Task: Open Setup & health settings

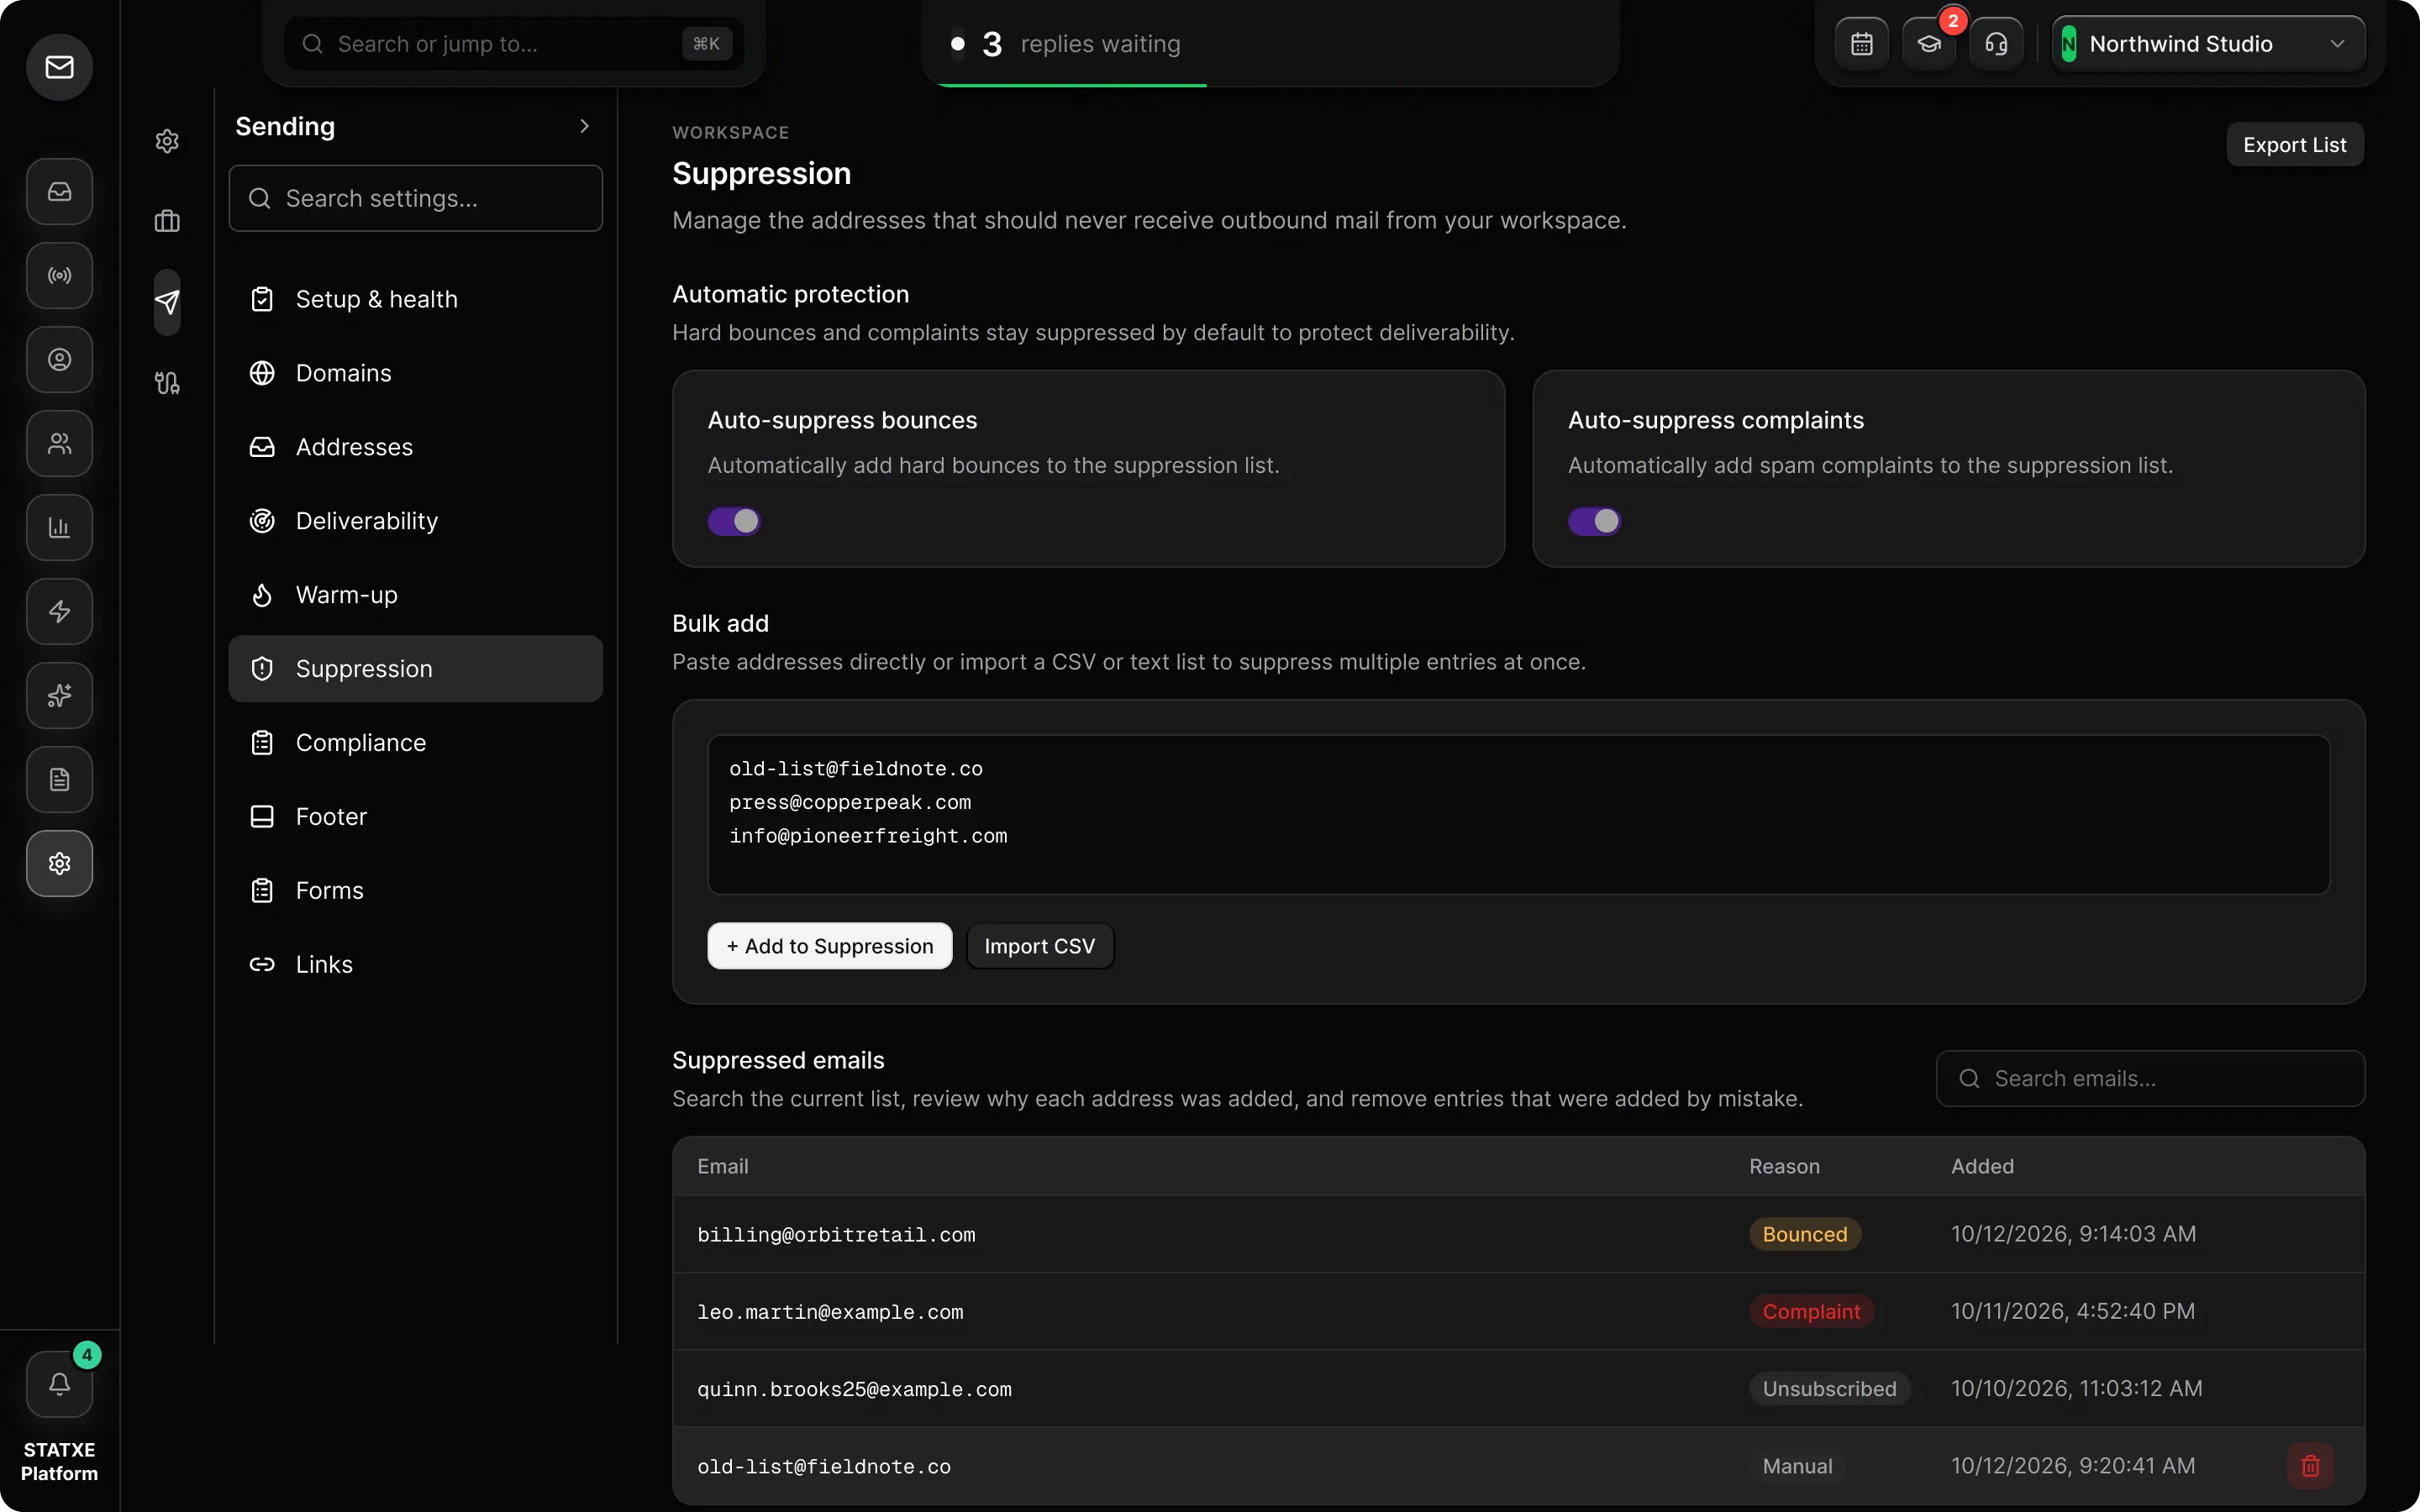Action: pyautogui.click(x=415, y=299)
